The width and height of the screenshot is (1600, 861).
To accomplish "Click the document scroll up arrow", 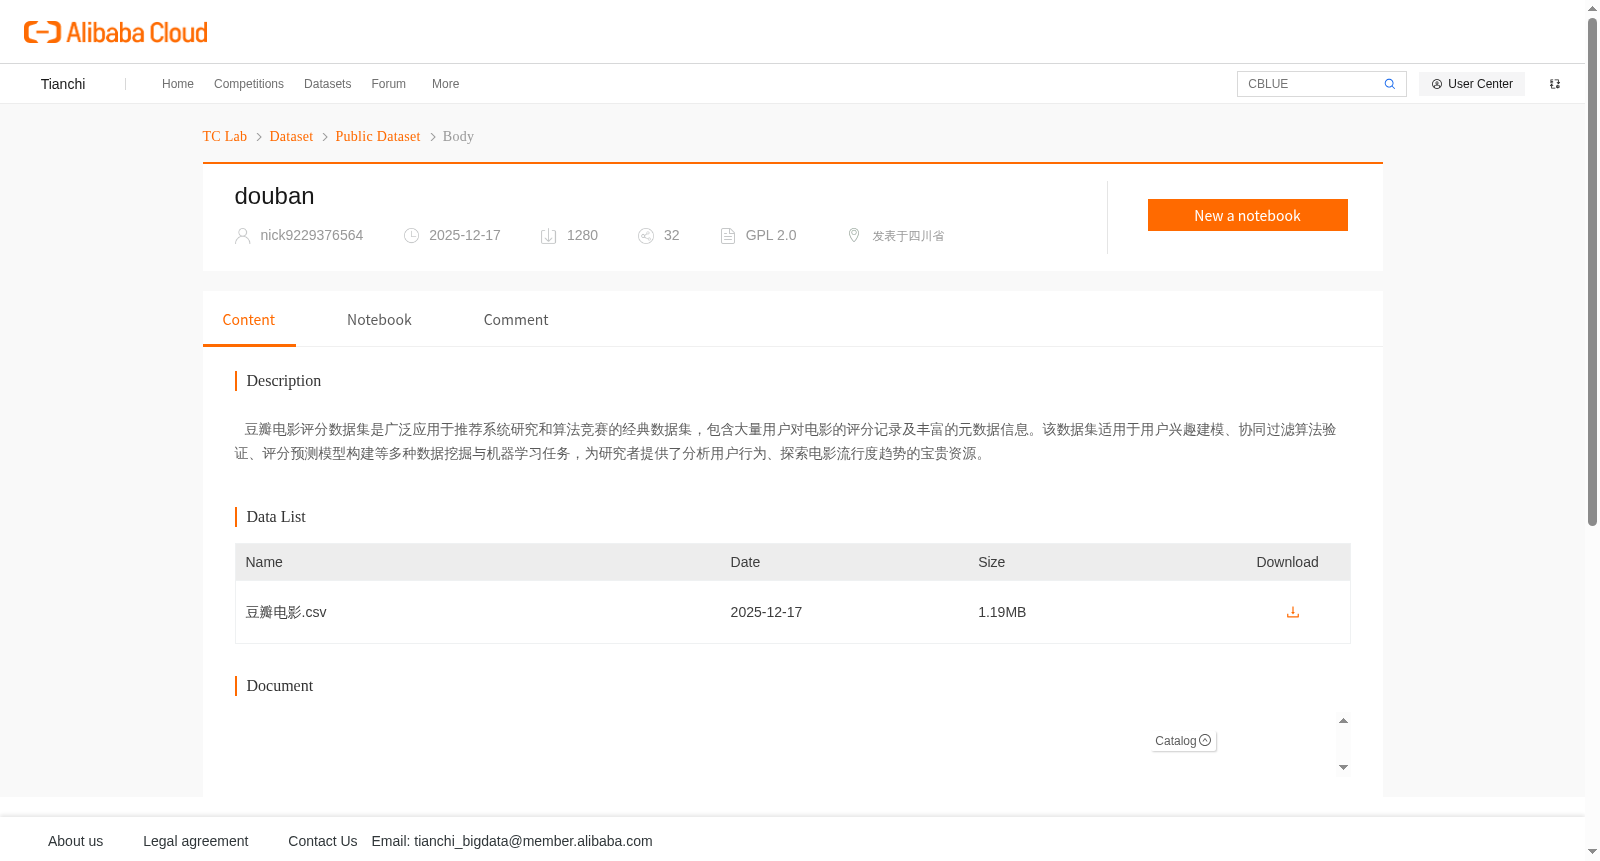I will (1343, 721).
